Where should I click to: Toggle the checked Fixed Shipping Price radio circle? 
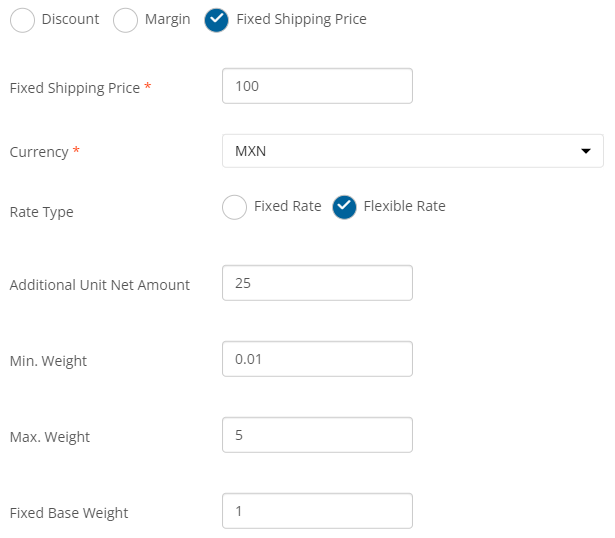pos(217,20)
